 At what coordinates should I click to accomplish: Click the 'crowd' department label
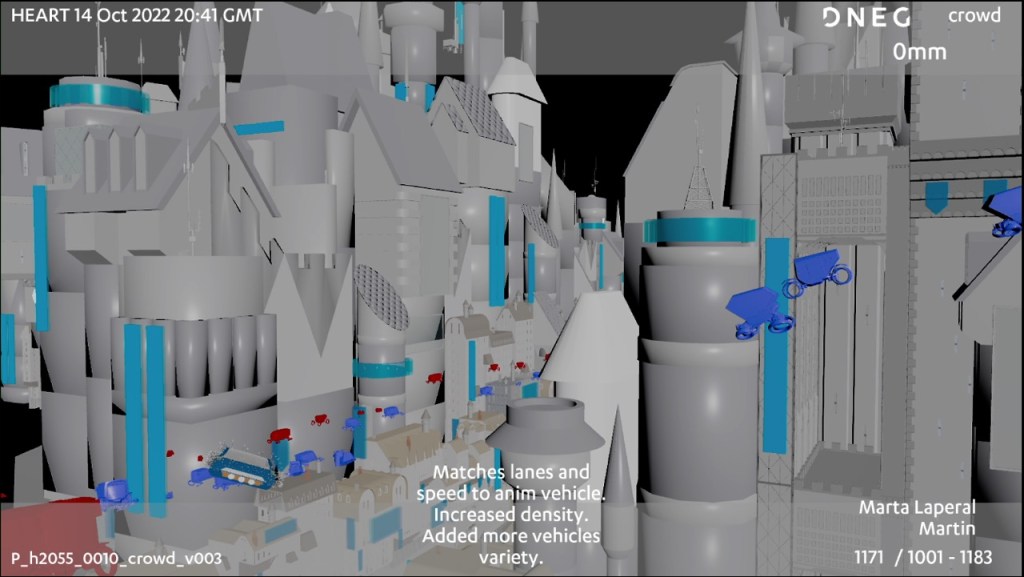973,16
